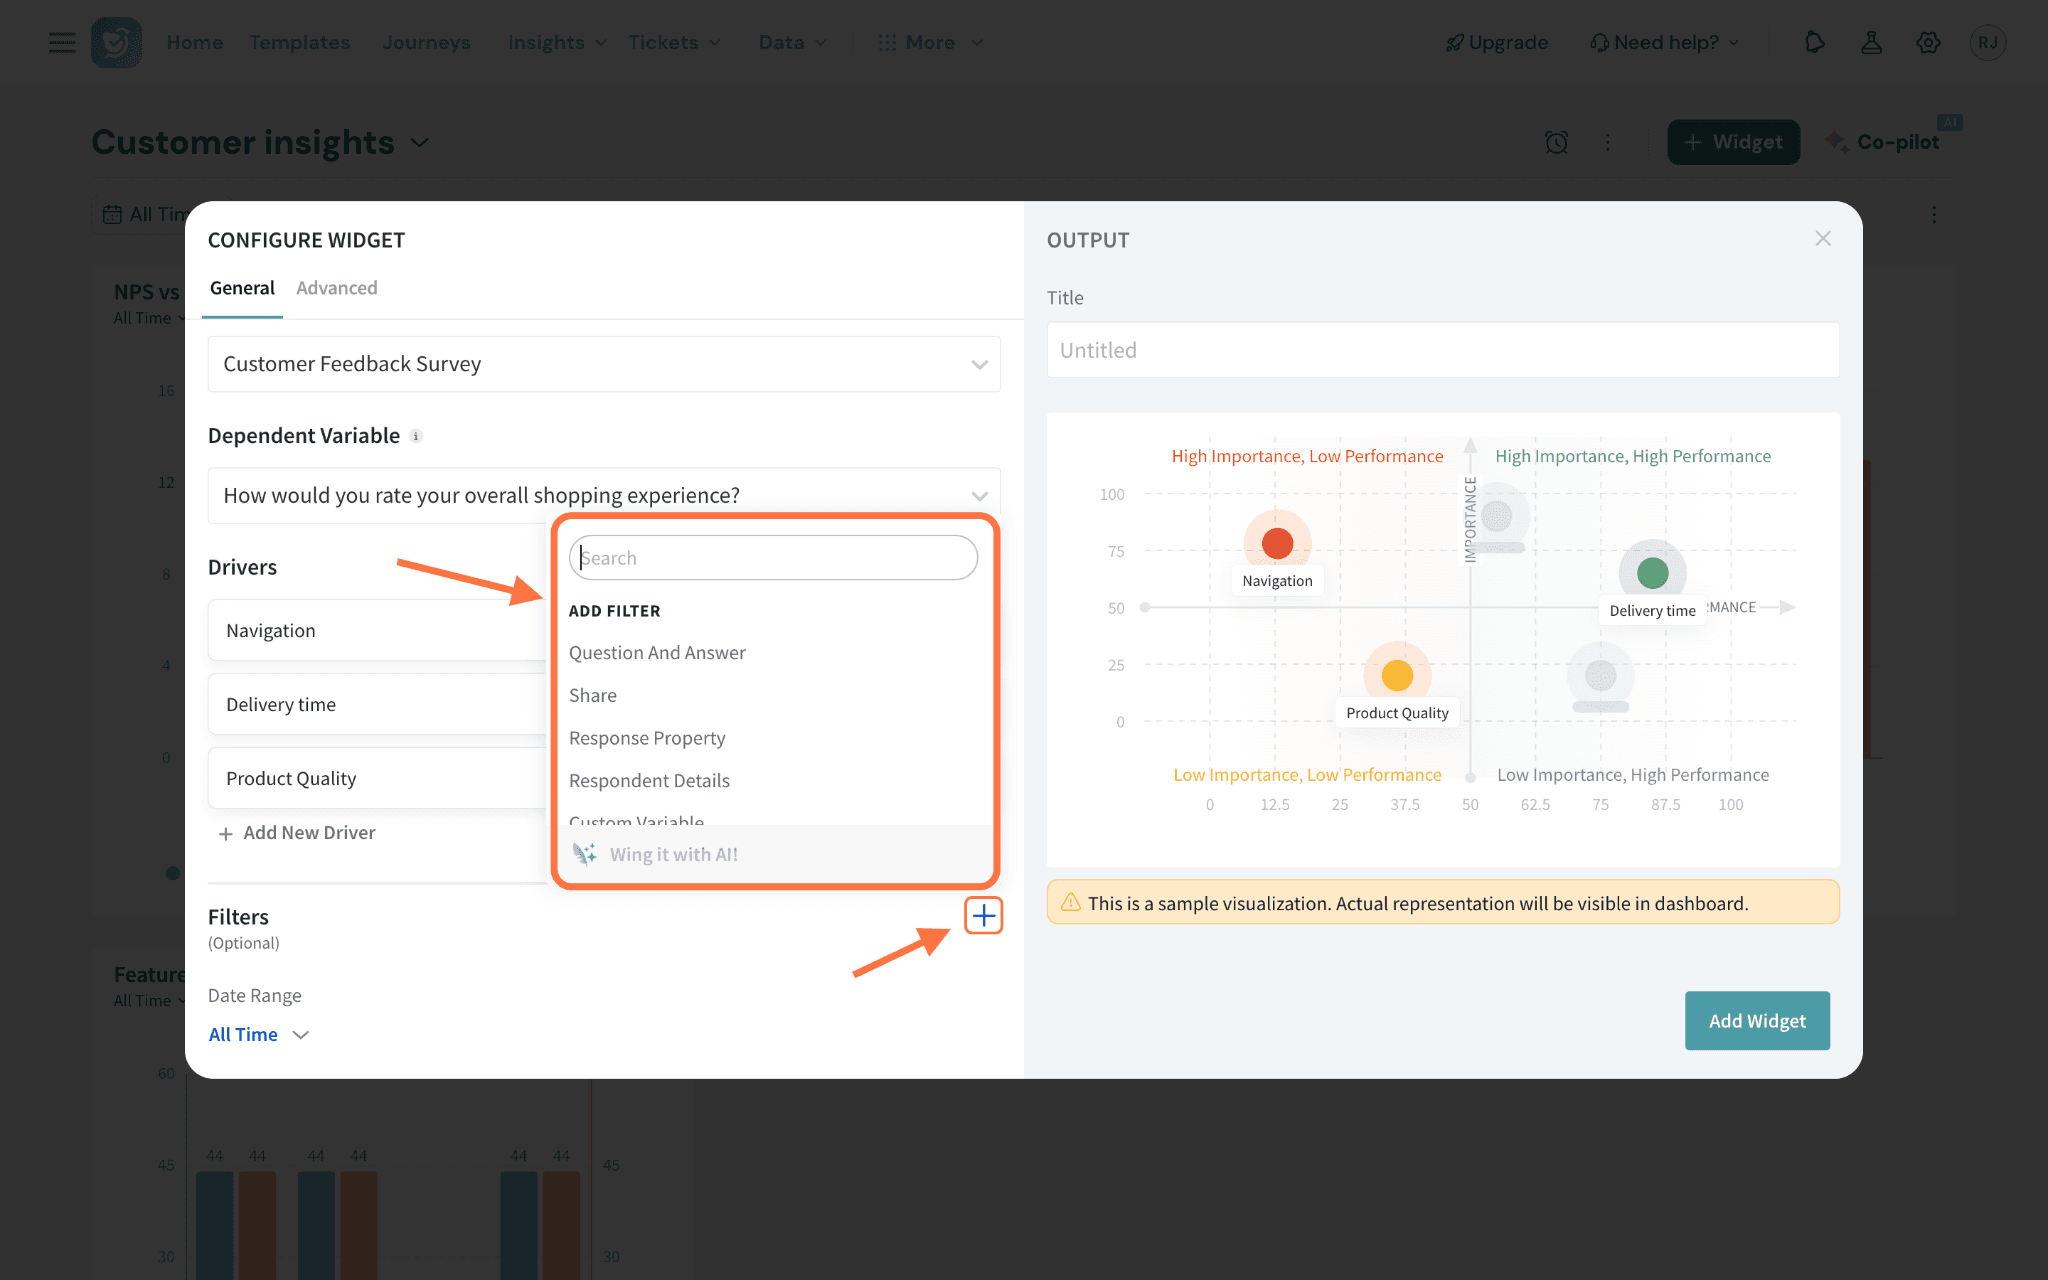The height and width of the screenshot is (1280, 2048).
Task: Open the notifications bell icon
Action: click(x=1814, y=42)
